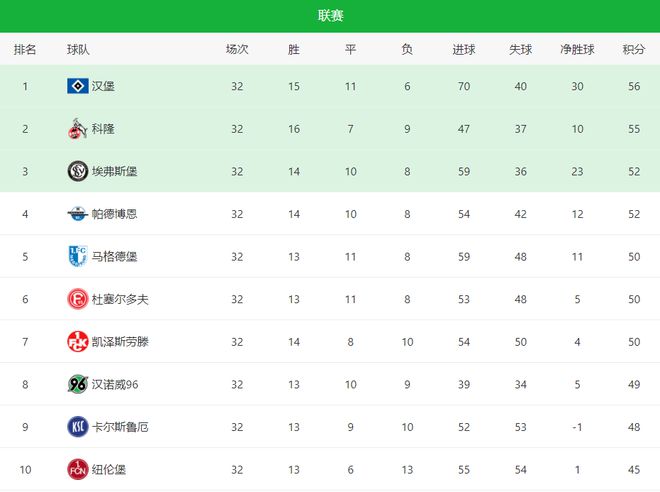Click the Paderborn (帕德博恩) club logo

(77, 214)
